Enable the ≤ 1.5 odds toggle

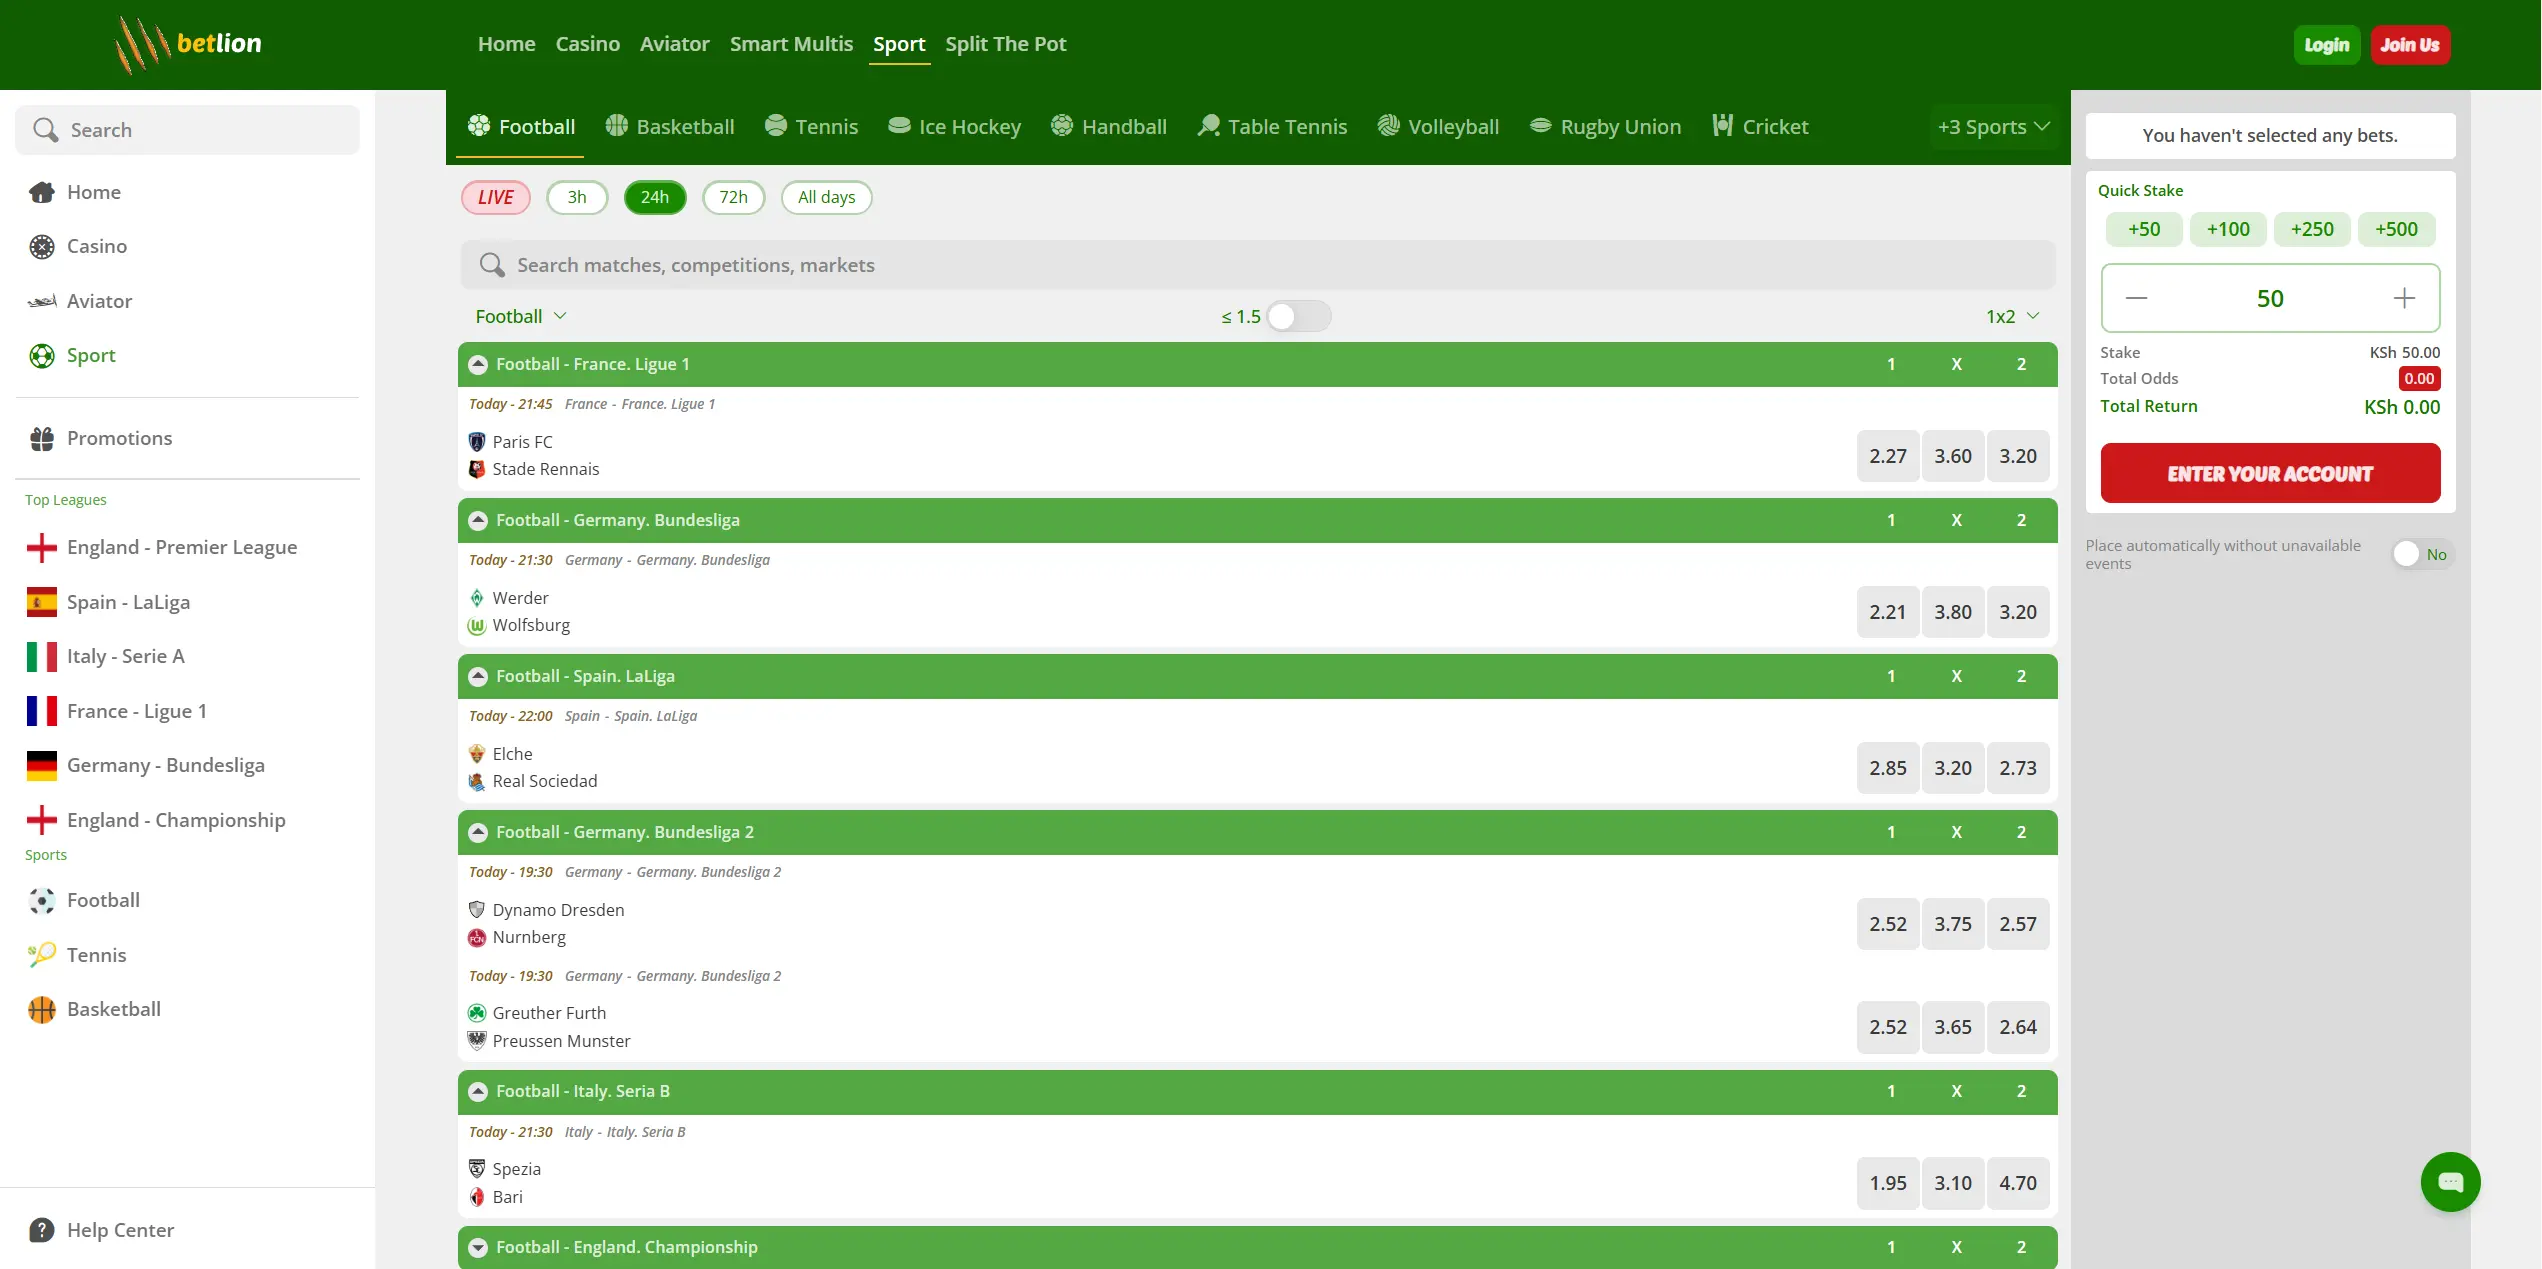tap(1298, 317)
